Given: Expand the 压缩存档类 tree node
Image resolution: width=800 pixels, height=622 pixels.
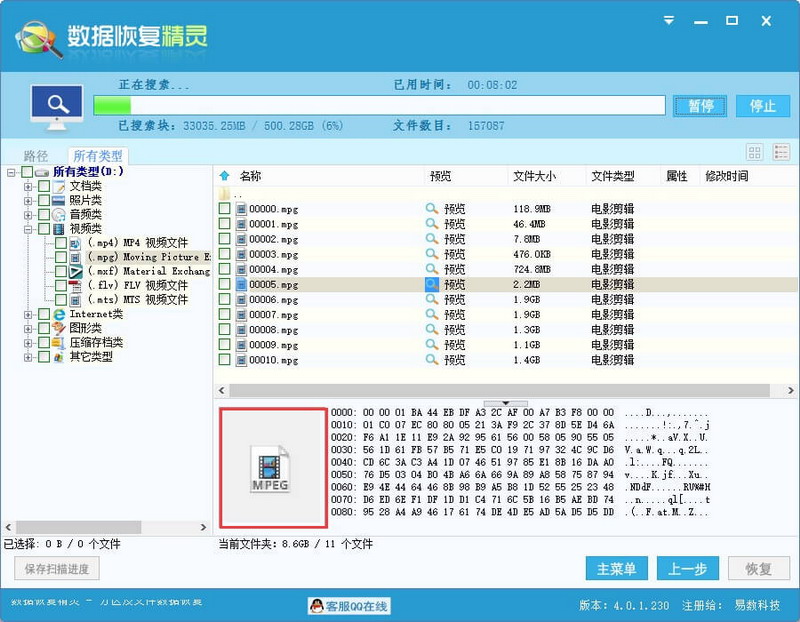Looking at the screenshot, I should point(28,343).
